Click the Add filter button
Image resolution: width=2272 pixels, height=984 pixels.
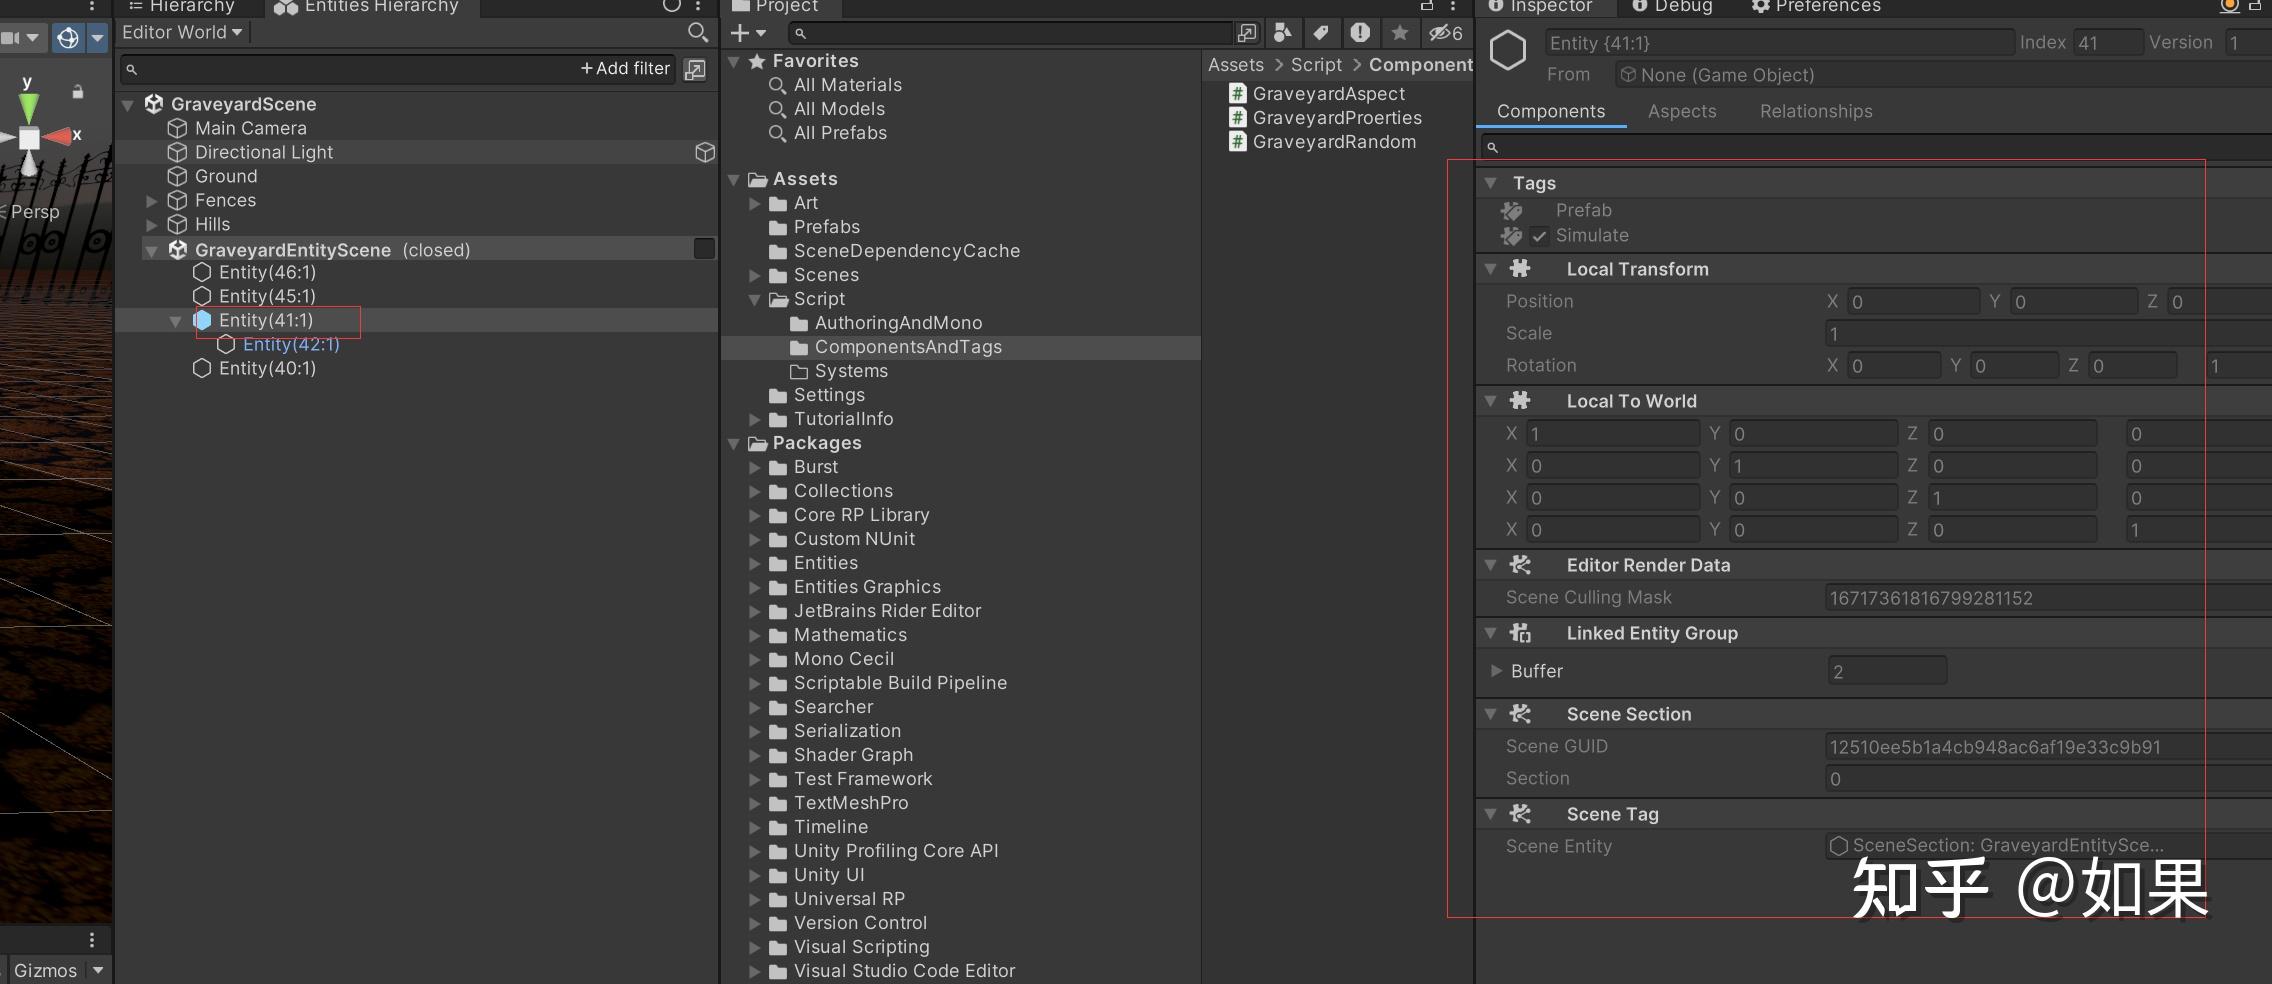click(623, 68)
